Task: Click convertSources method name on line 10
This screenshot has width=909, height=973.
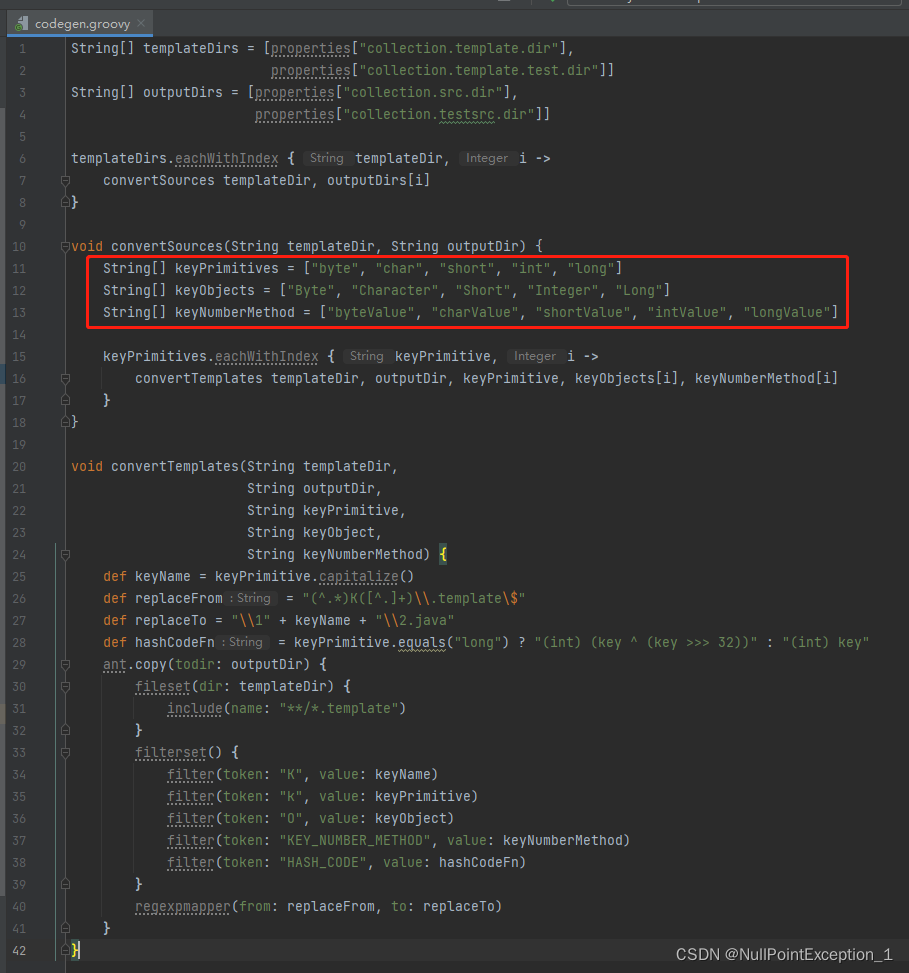Action: point(167,246)
